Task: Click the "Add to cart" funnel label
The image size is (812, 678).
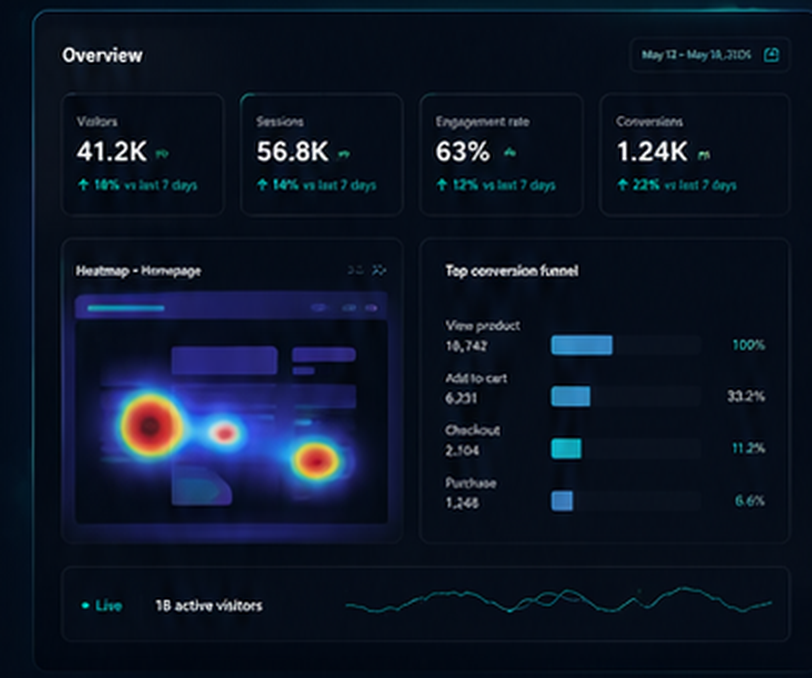Action: pos(476,379)
